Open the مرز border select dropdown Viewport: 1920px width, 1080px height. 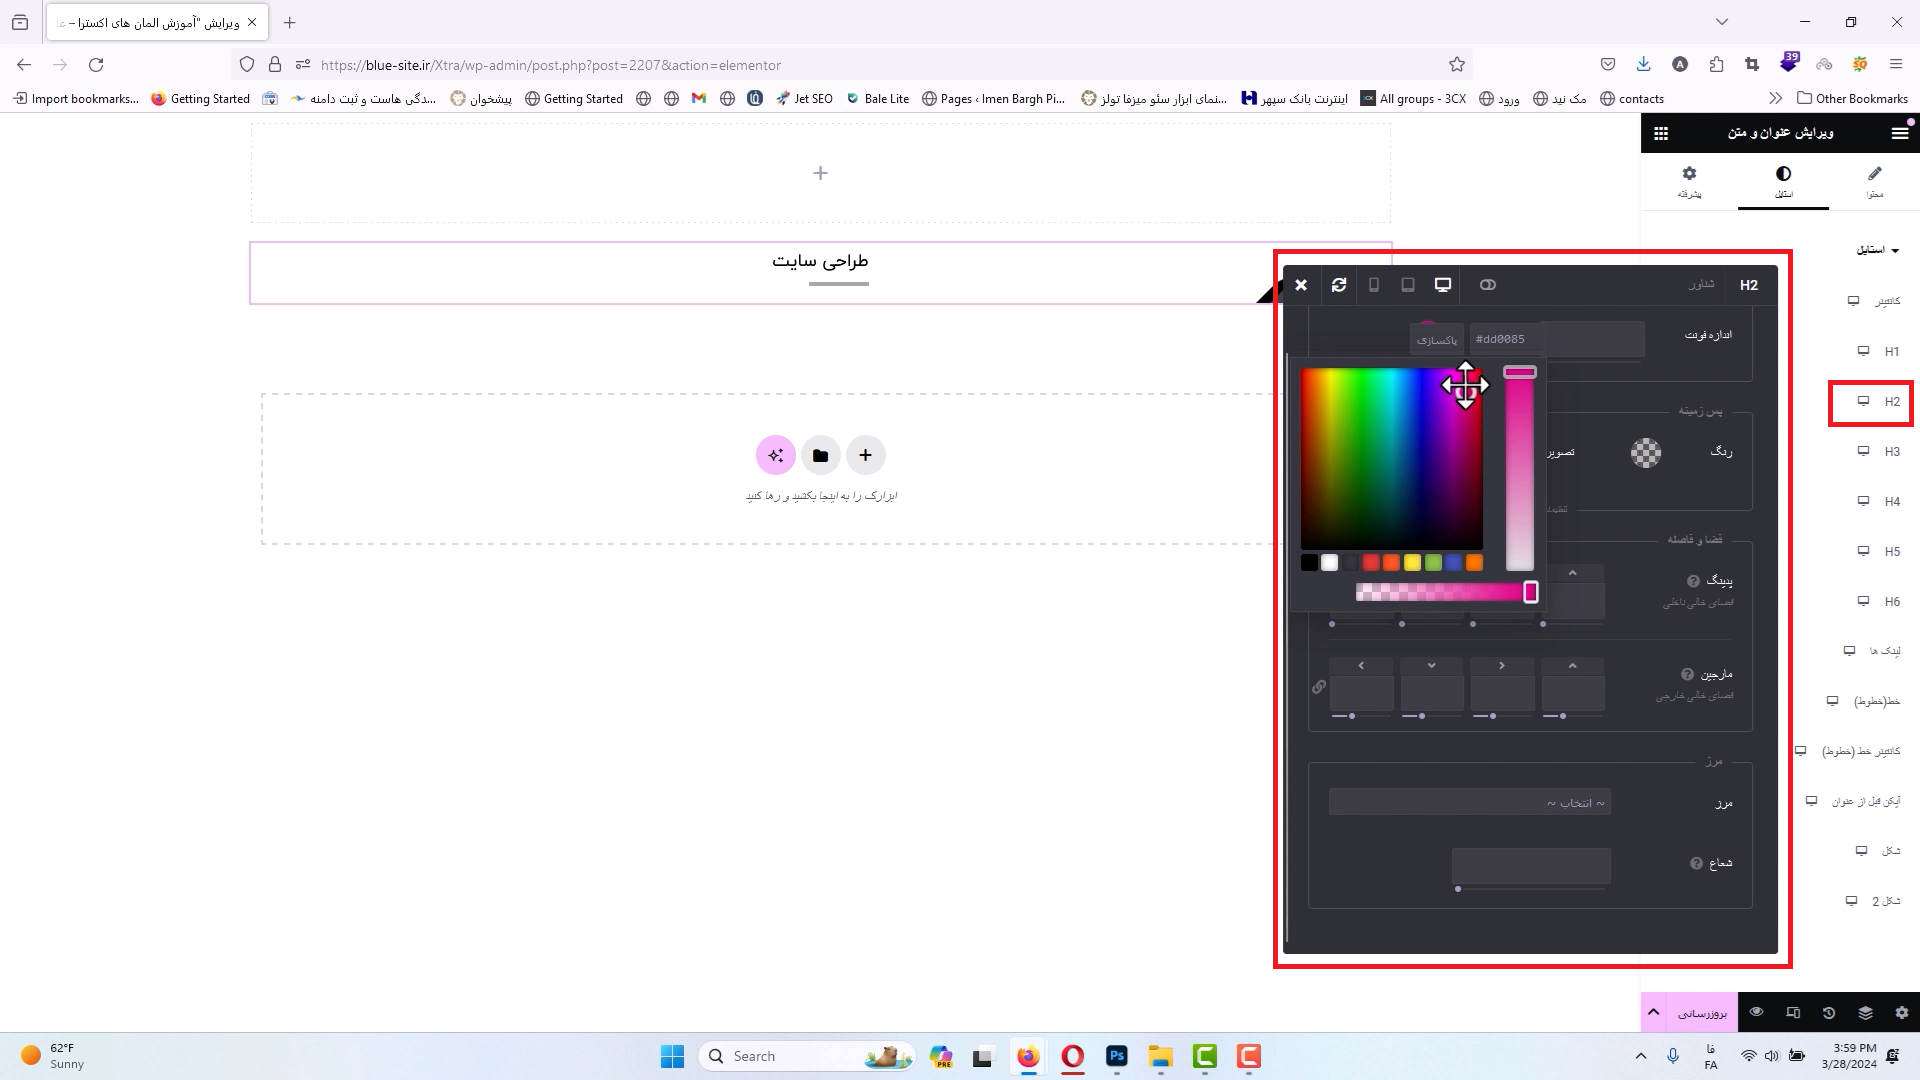click(1470, 802)
